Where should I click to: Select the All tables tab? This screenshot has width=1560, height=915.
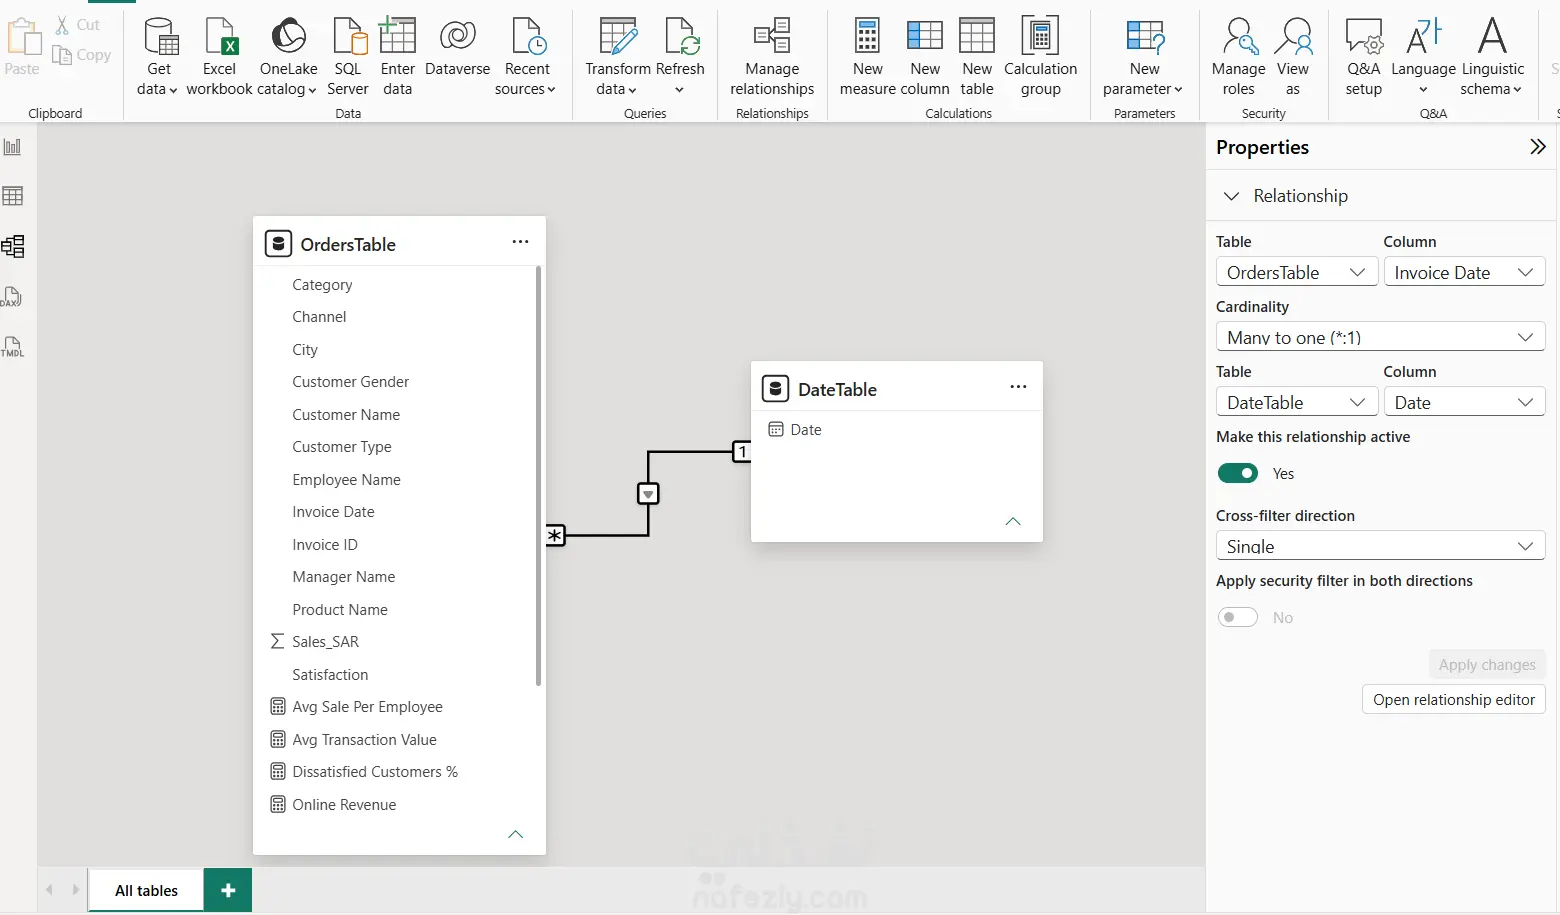146,890
